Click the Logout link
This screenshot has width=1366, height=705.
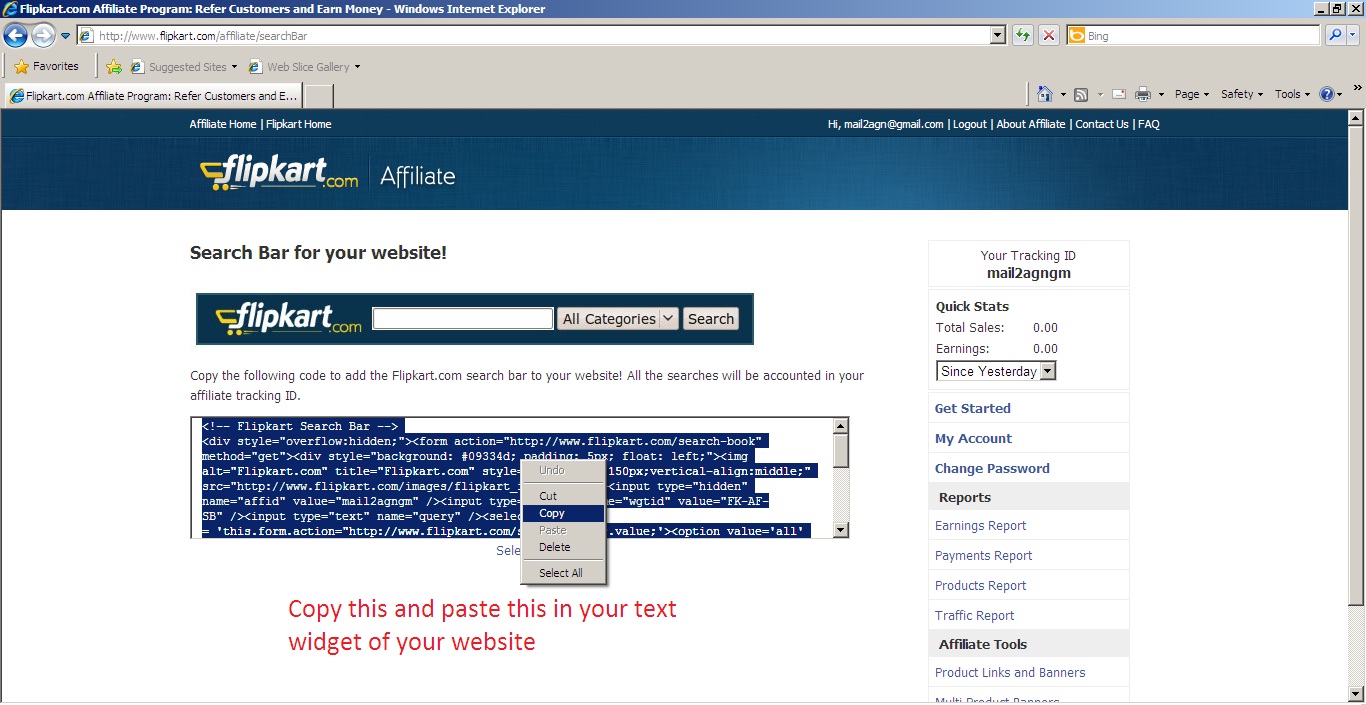point(970,124)
